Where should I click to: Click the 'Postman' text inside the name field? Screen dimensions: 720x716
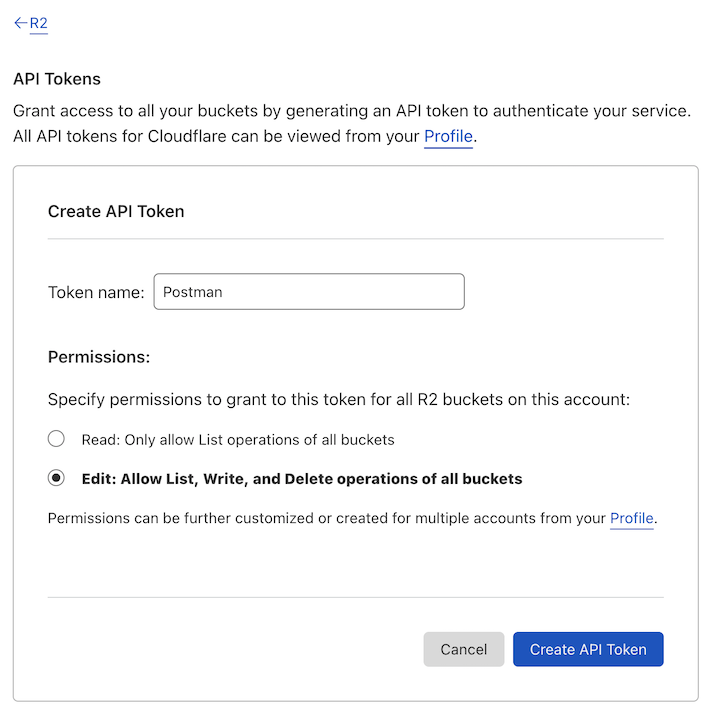[192, 293]
